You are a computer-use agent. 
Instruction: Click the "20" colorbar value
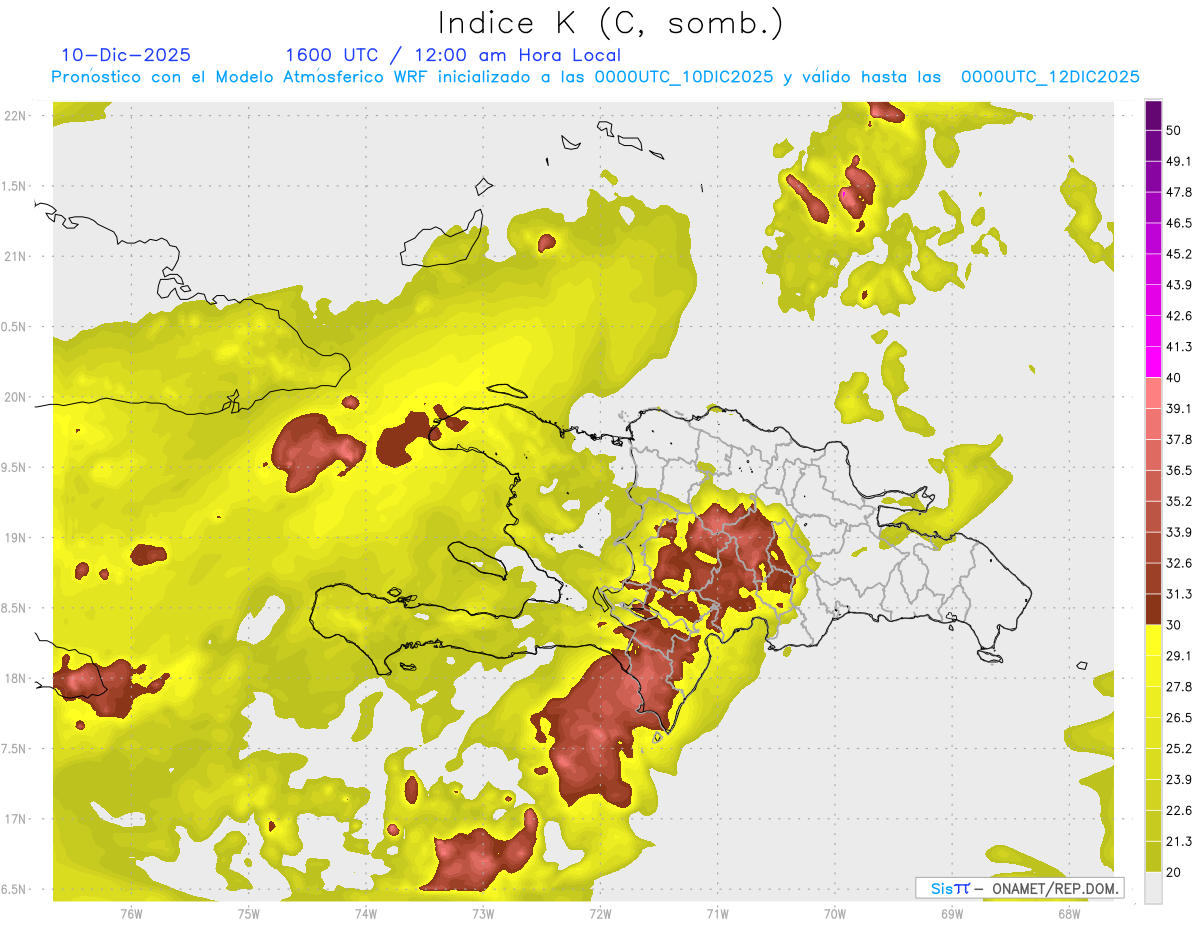[x=1175, y=872]
